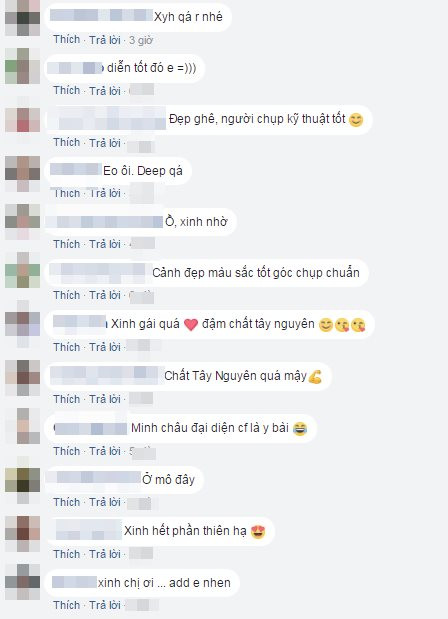
Task: Like the 'Ở mô đây' comment
Action: 67,502
